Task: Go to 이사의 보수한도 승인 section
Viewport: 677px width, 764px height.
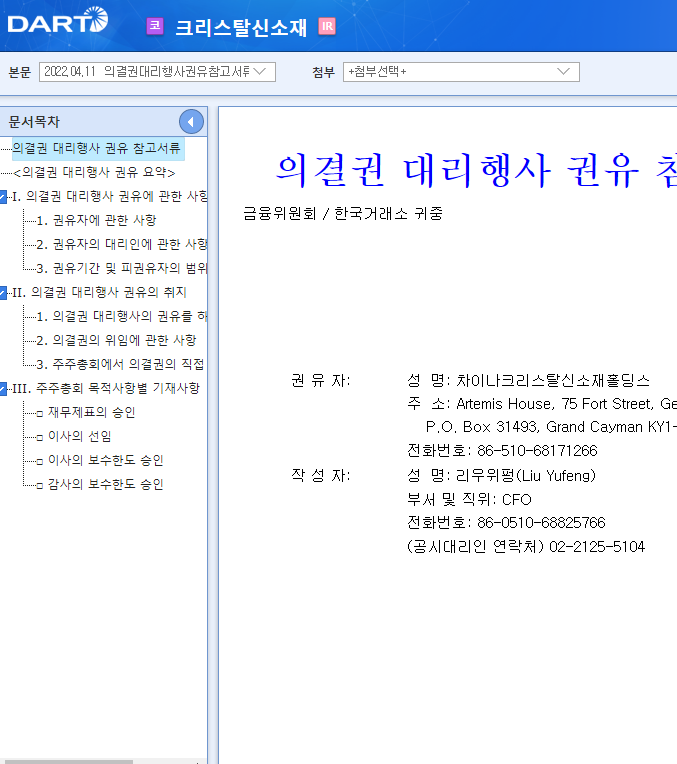Action: (100, 460)
